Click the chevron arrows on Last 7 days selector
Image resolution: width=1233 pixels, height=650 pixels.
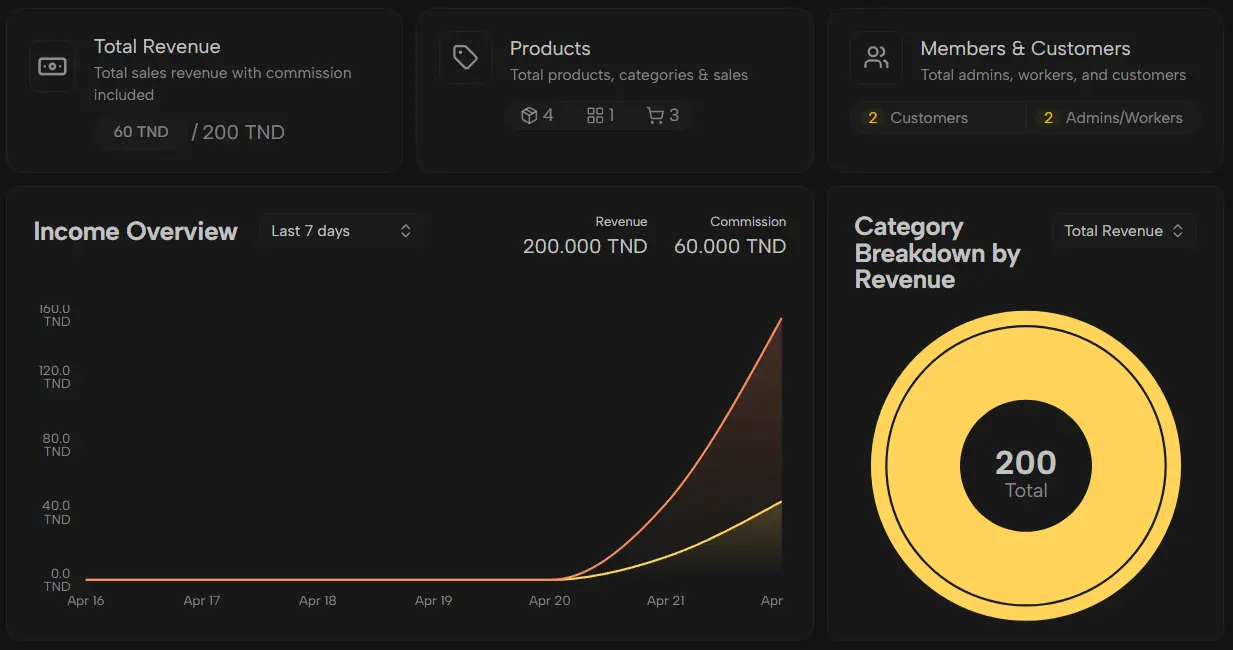click(406, 231)
